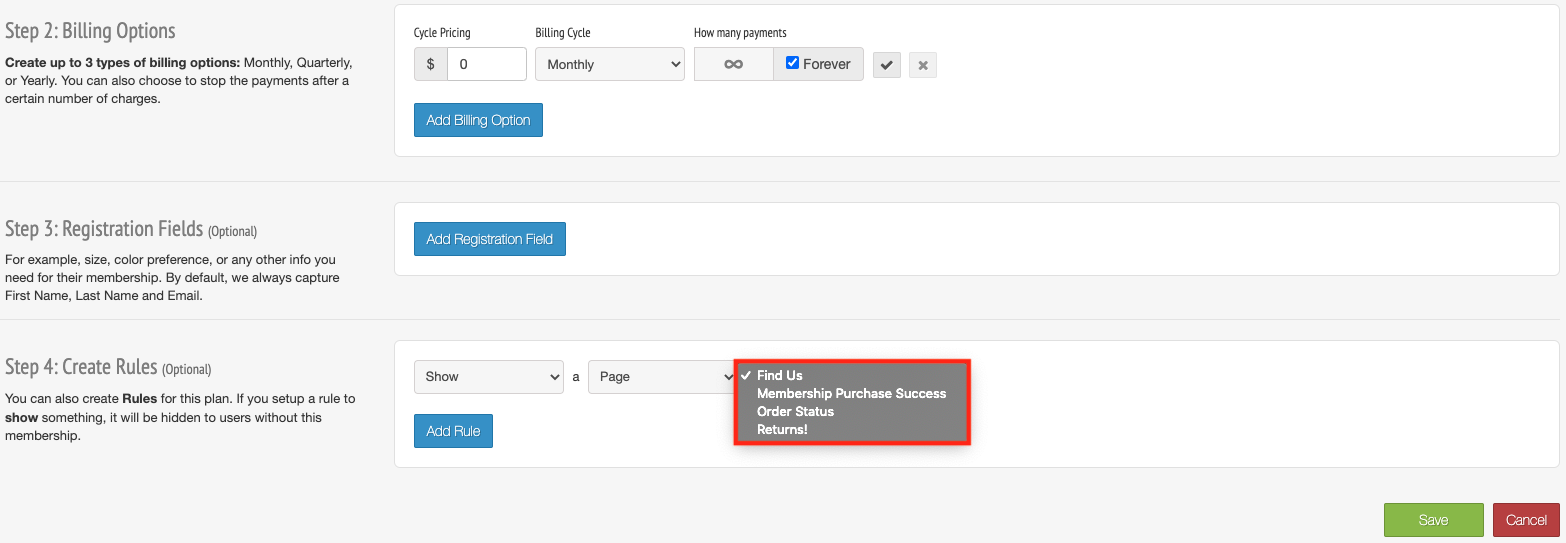Click the Step 3: Registration Fields heading

(x=104, y=230)
